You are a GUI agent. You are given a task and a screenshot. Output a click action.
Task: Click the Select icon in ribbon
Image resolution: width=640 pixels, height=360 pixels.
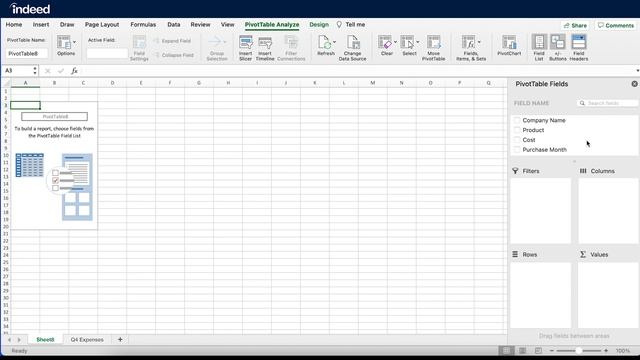[x=407, y=42]
